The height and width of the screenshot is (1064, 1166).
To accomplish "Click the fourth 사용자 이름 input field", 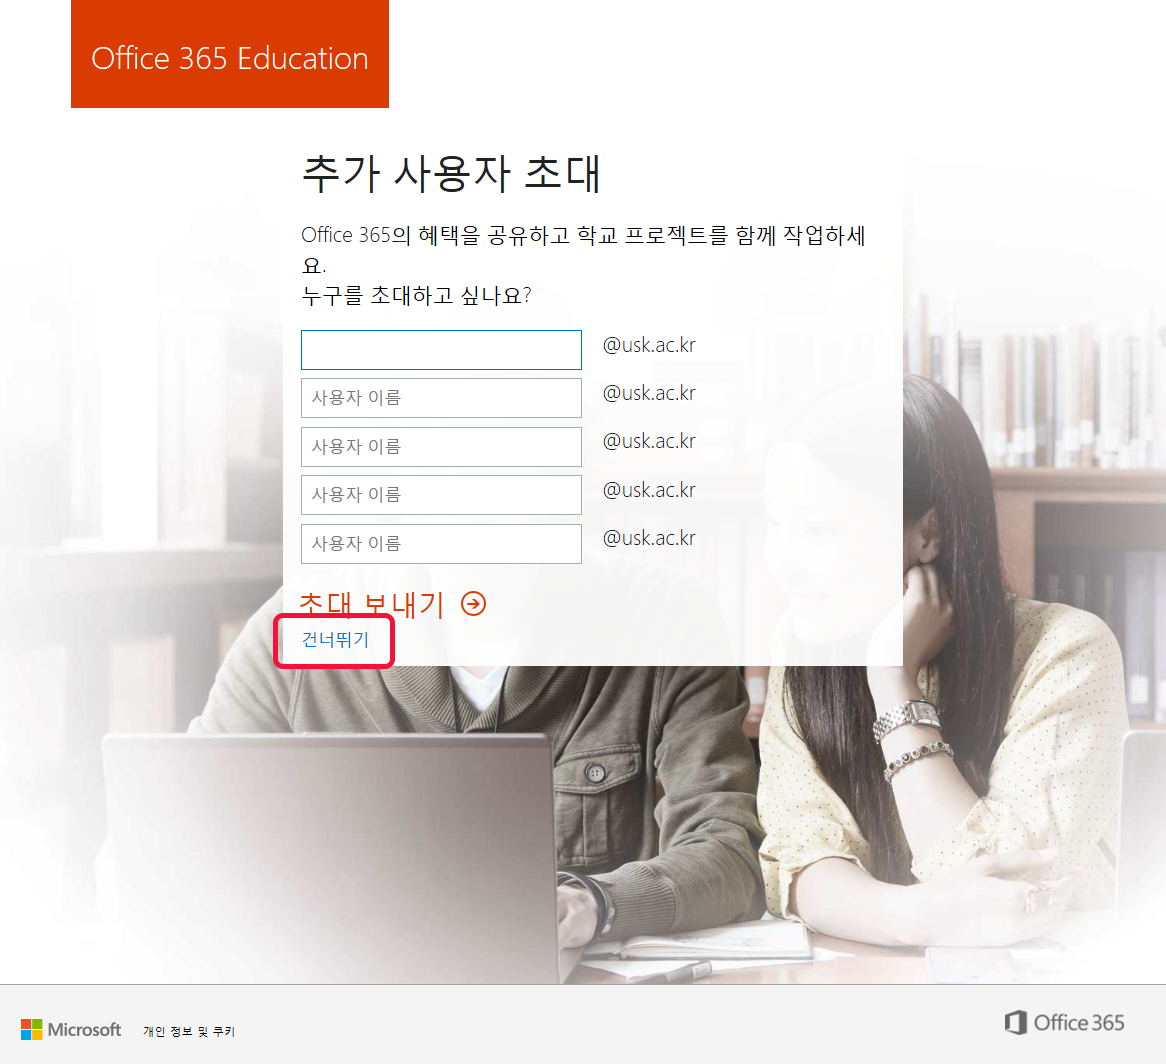I will 441,495.
